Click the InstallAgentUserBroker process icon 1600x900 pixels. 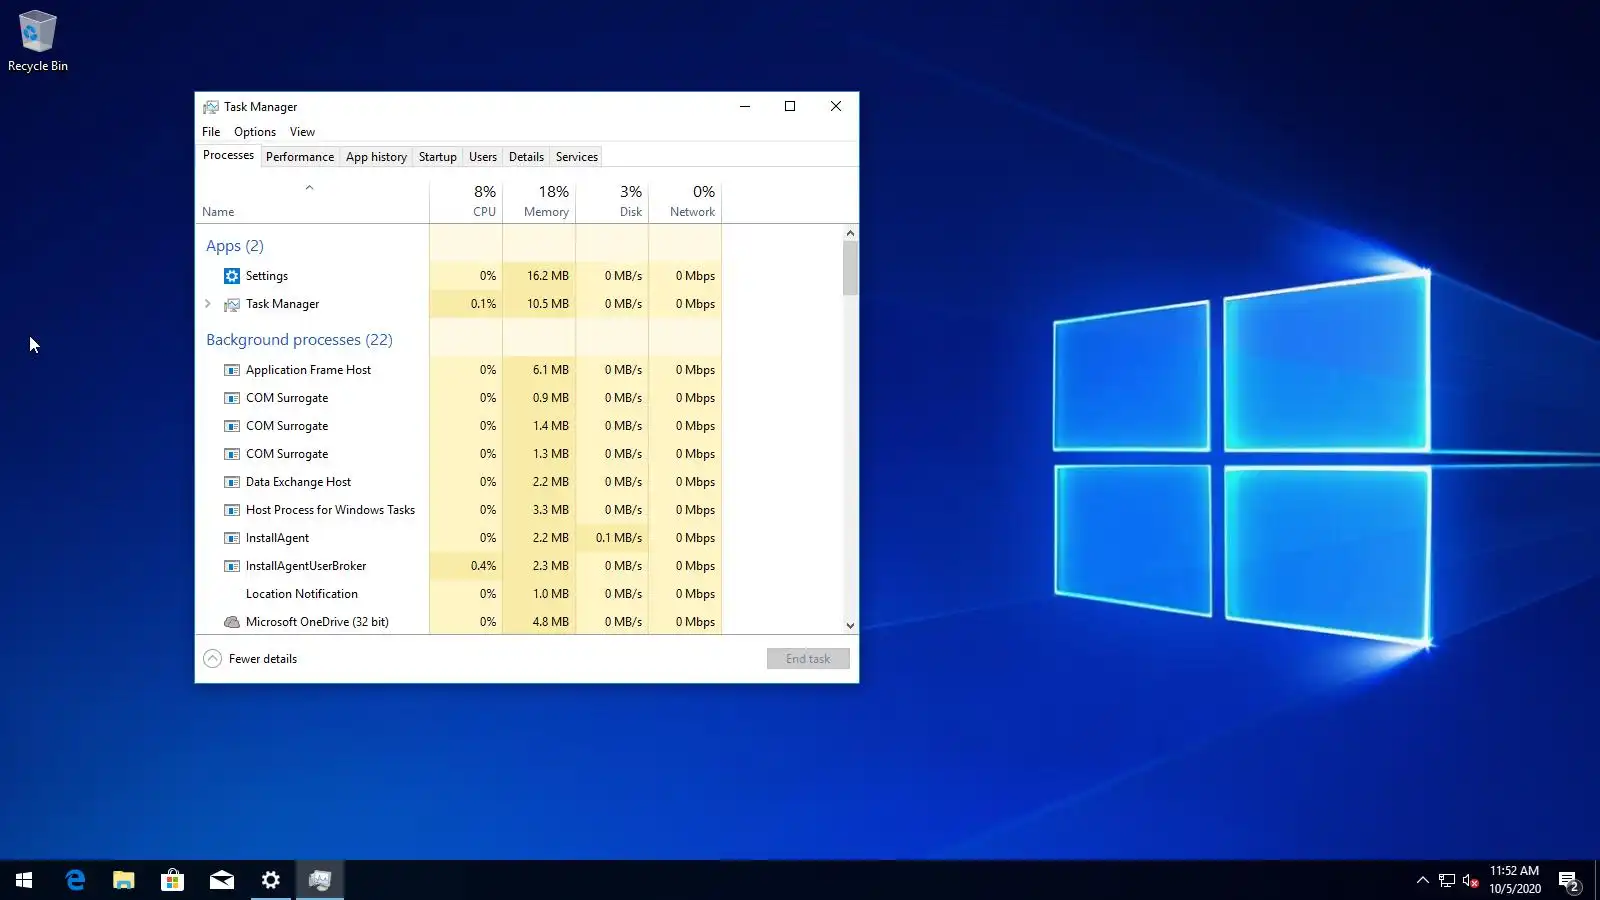click(232, 566)
